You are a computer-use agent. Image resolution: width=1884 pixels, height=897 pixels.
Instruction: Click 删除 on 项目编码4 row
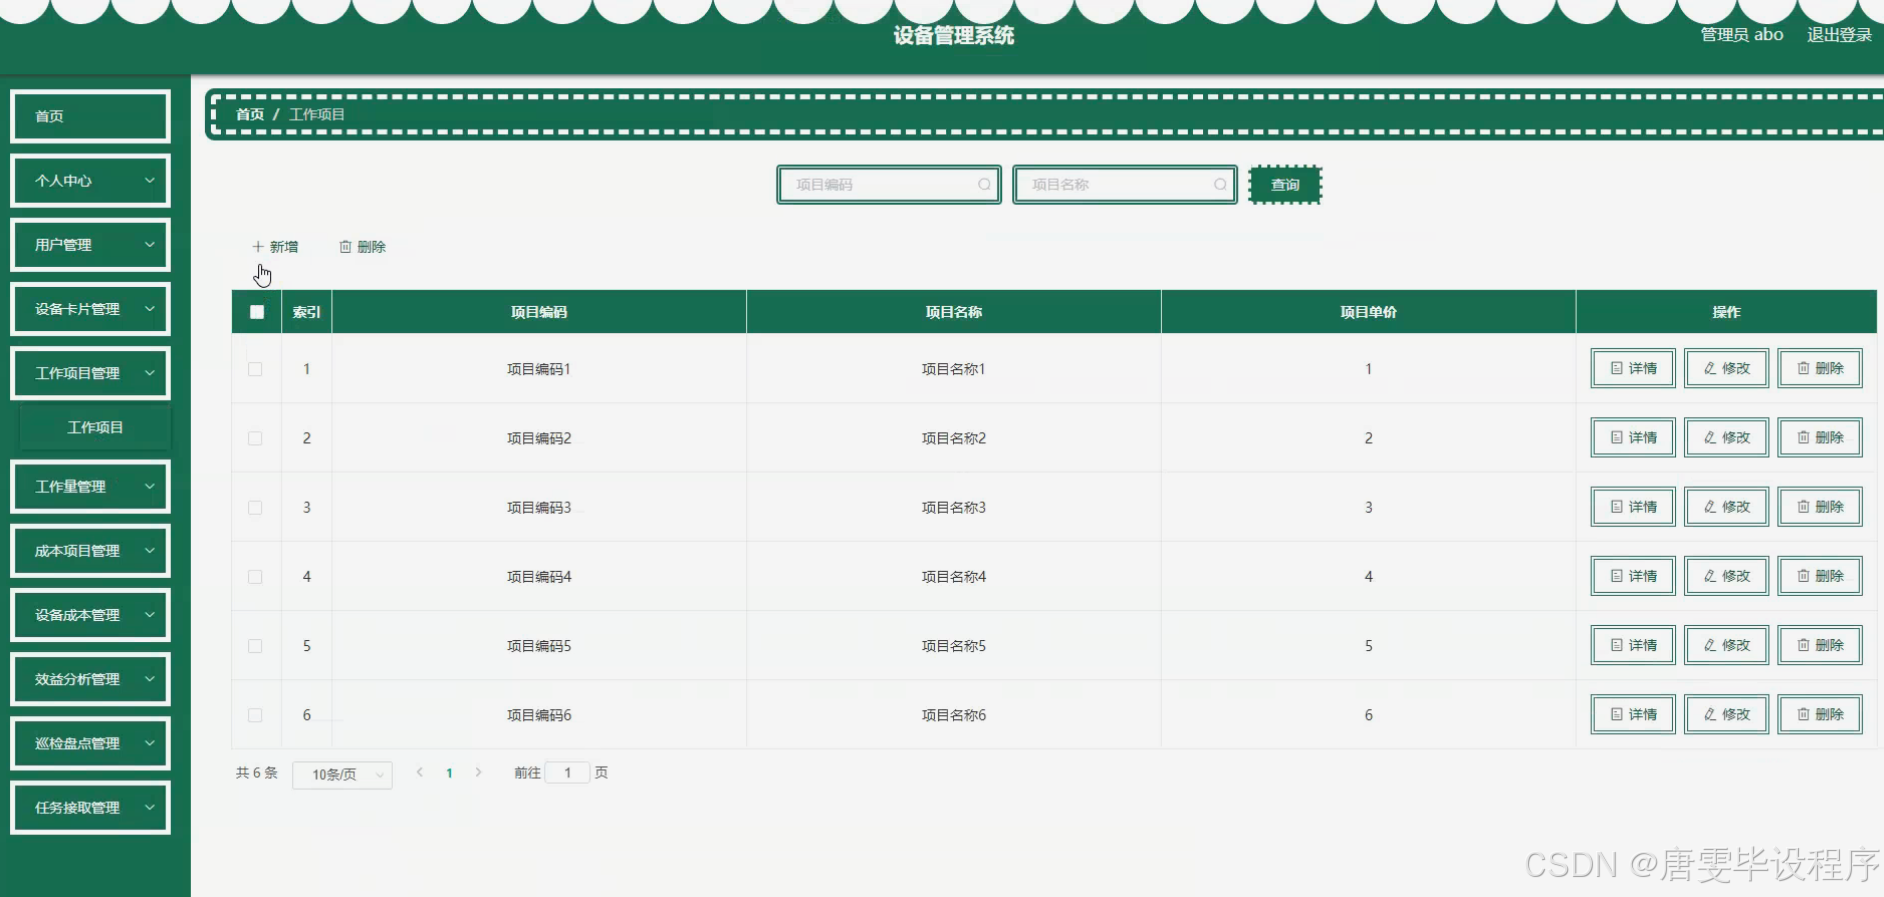coord(1820,576)
